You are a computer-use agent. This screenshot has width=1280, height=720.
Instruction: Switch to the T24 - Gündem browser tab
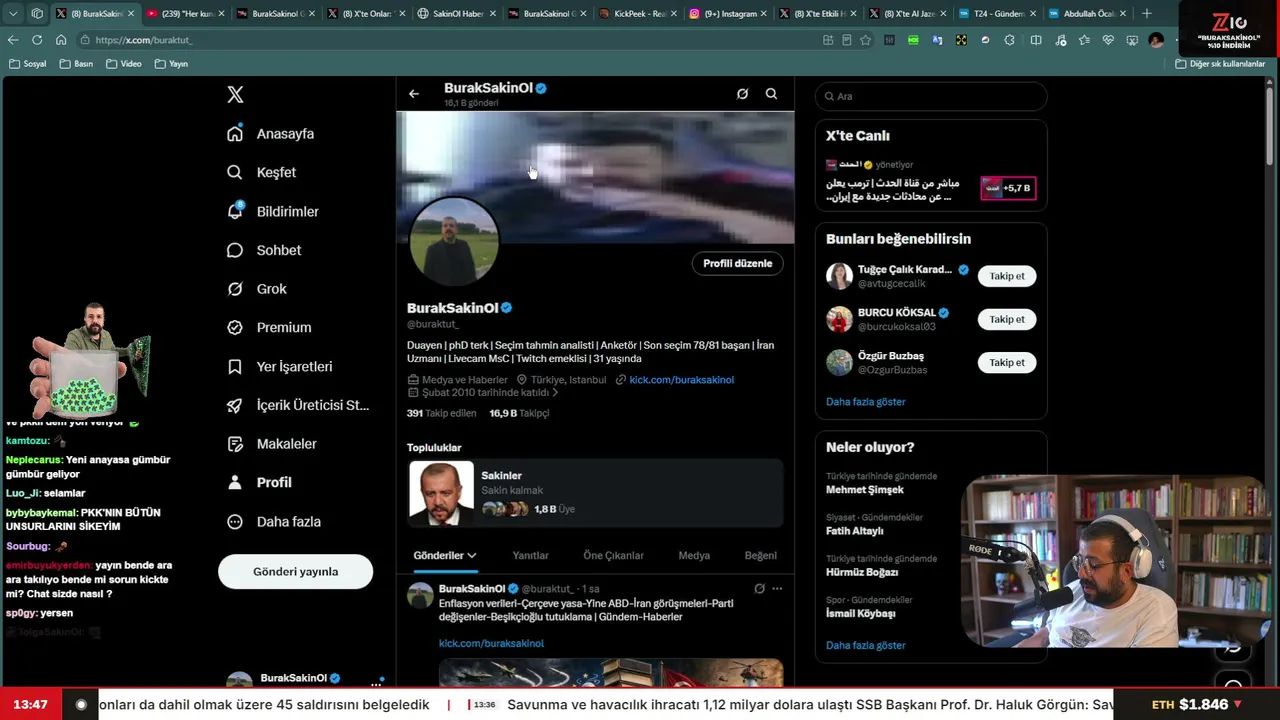click(x=997, y=14)
